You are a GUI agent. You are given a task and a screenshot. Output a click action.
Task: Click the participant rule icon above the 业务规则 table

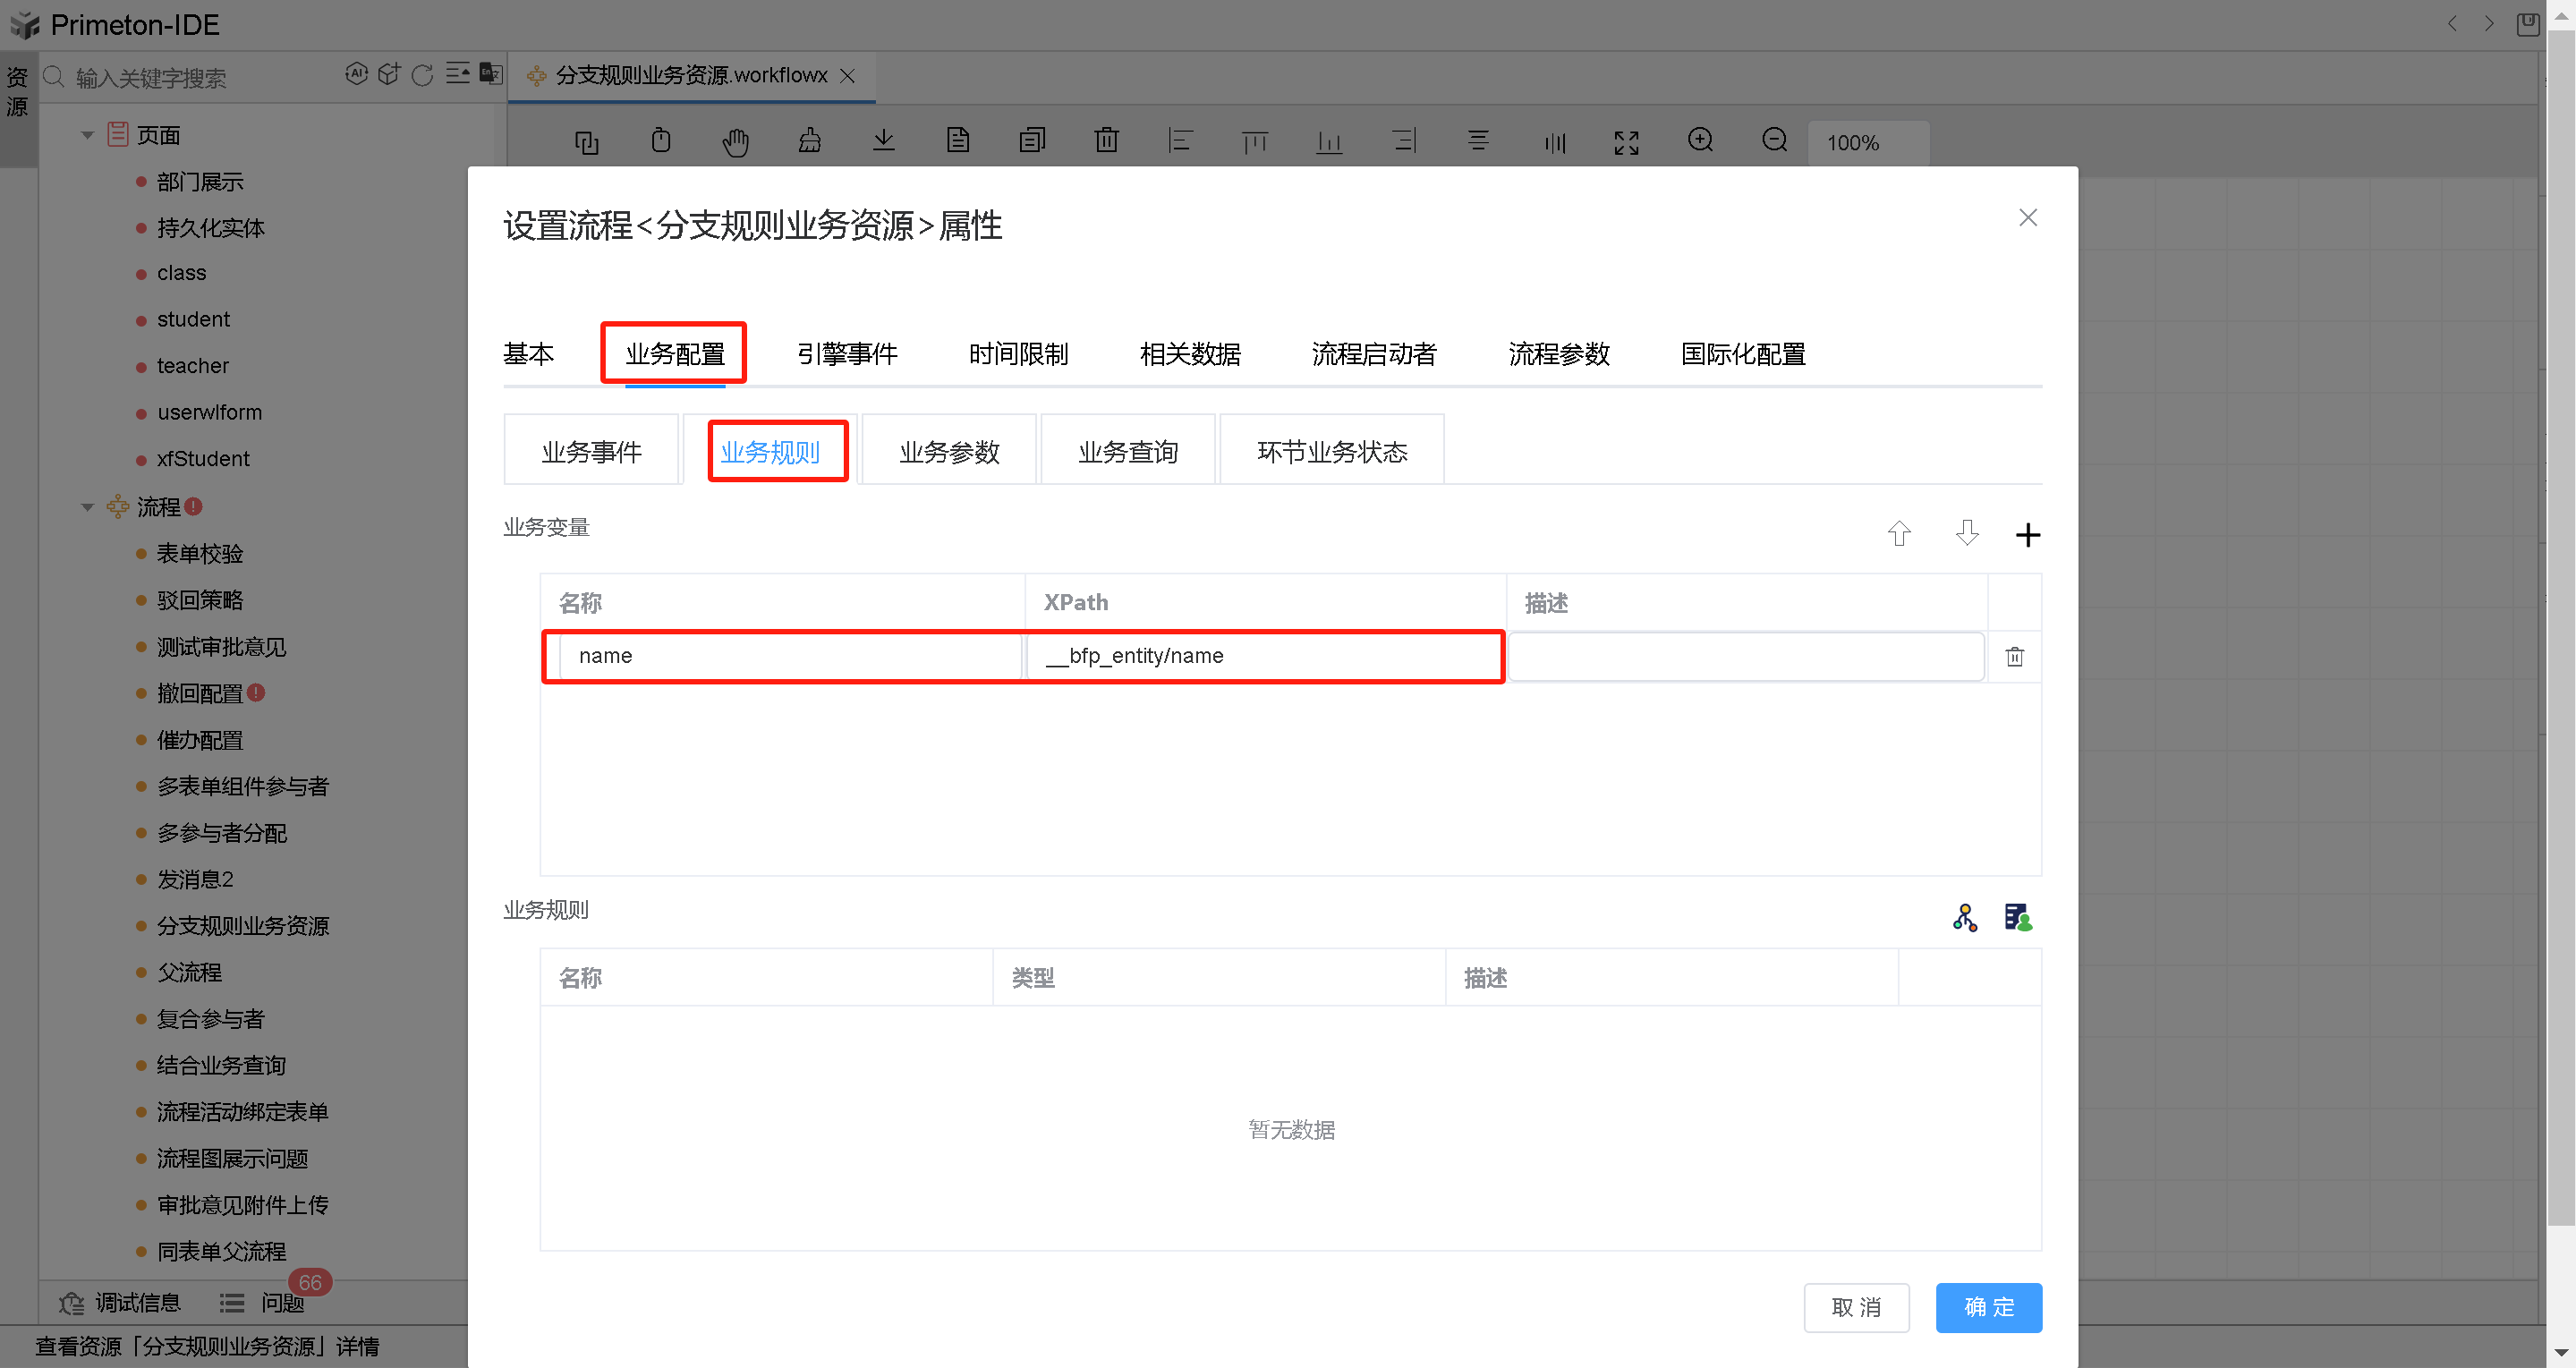(x=2017, y=918)
